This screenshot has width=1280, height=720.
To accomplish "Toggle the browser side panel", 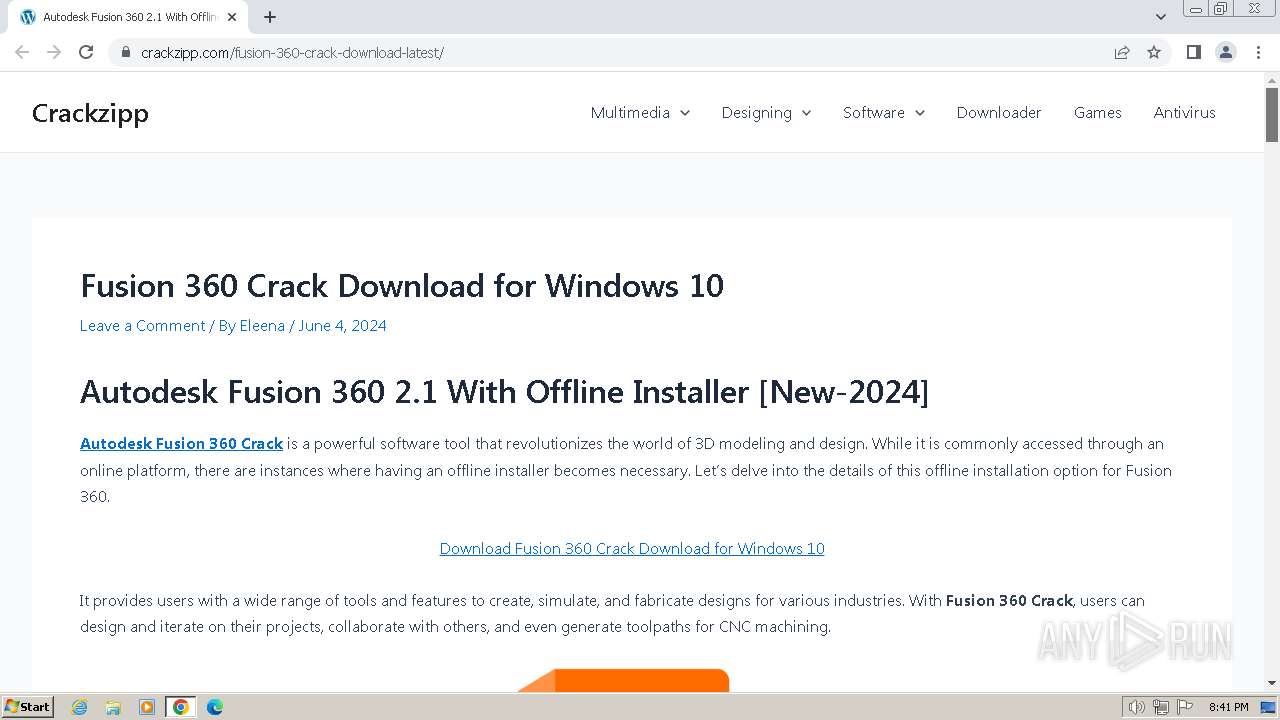I will click(x=1193, y=52).
